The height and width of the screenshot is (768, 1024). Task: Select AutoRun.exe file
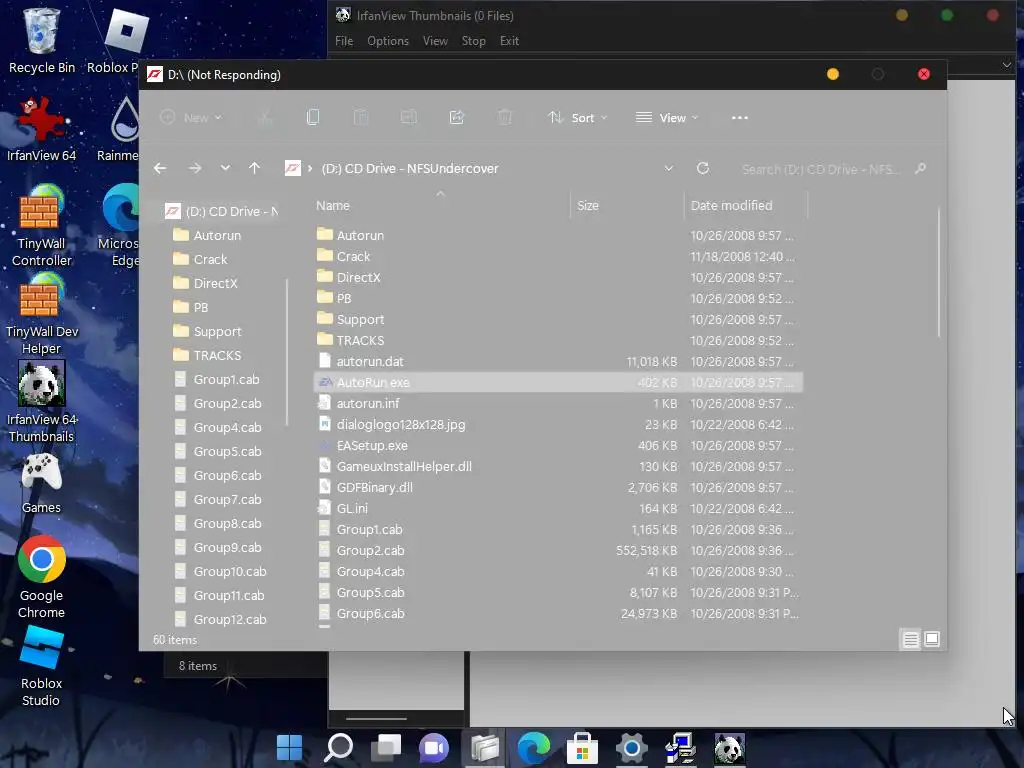point(558,382)
